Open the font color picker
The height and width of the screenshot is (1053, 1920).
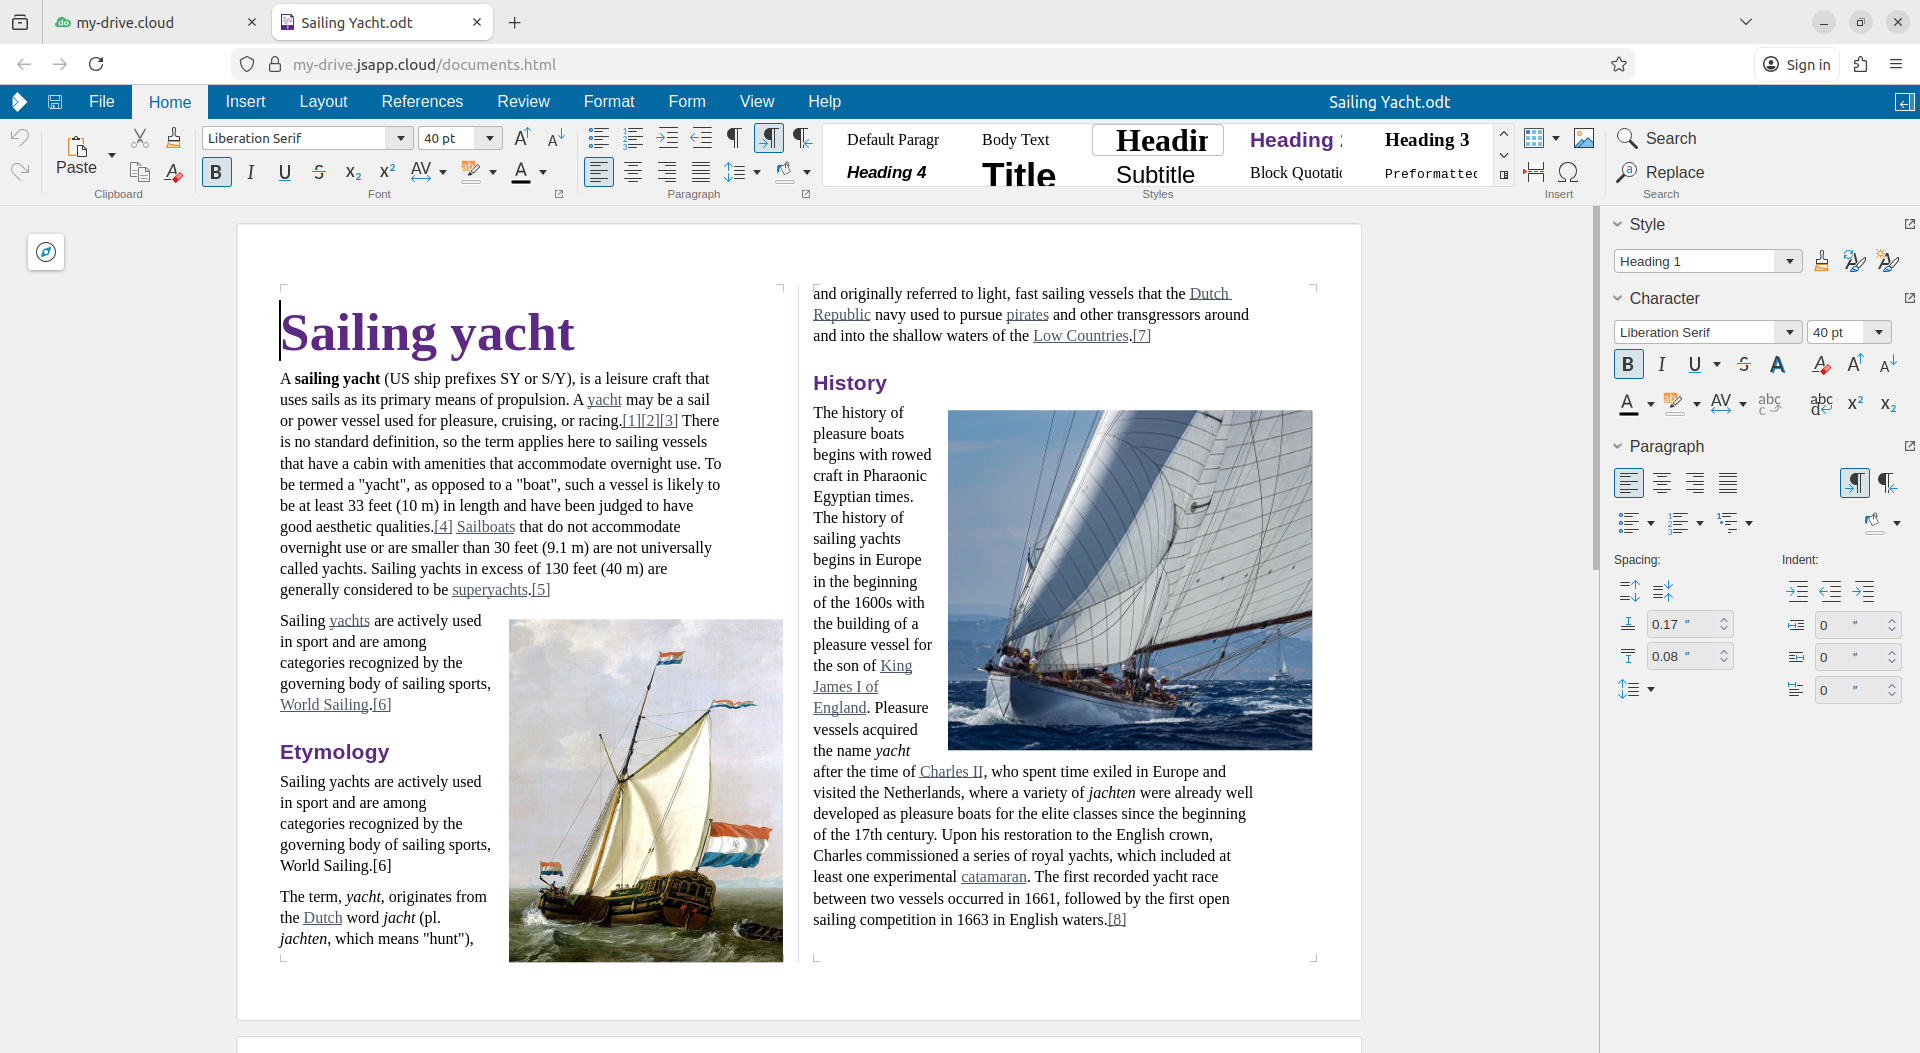543,172
